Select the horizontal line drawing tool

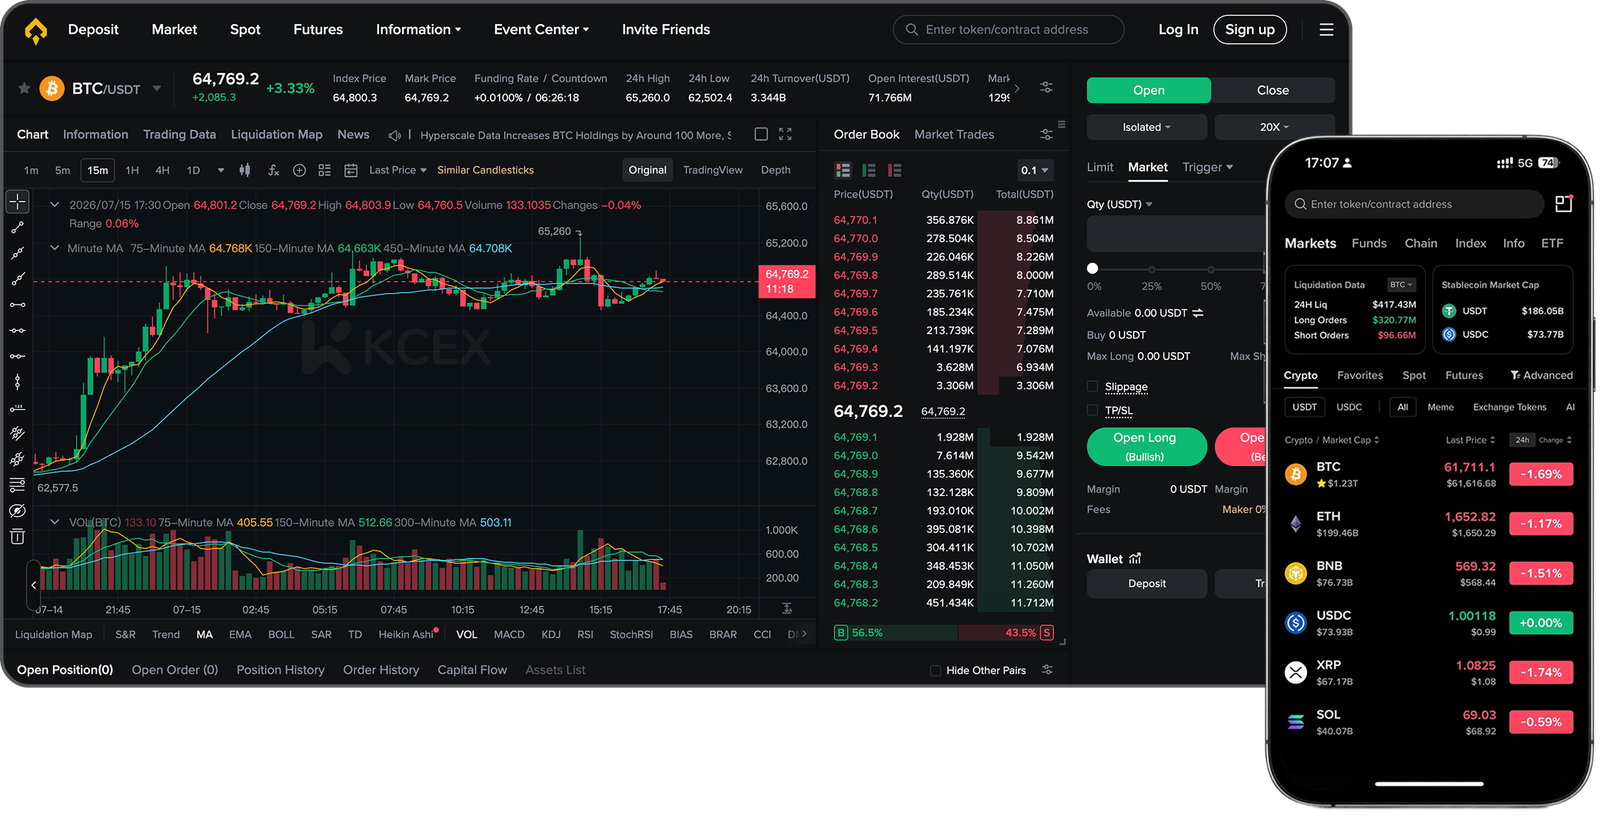click(18, 305)
